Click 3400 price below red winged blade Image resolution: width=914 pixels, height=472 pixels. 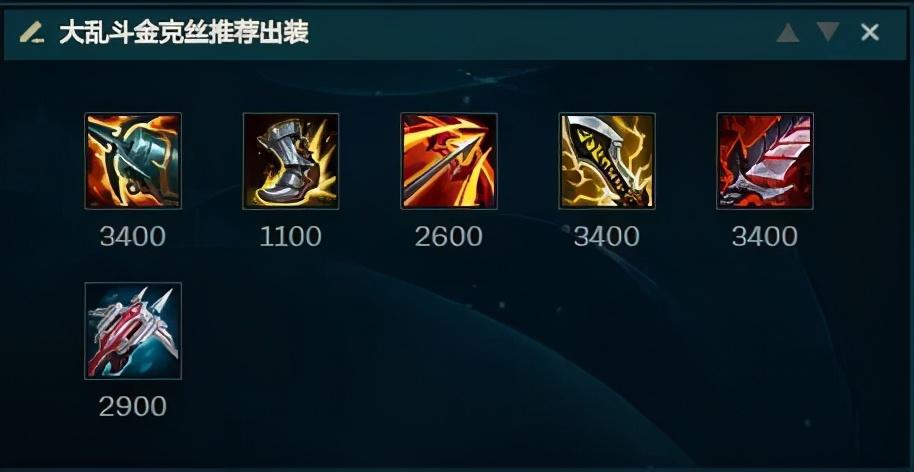[764, 237]
